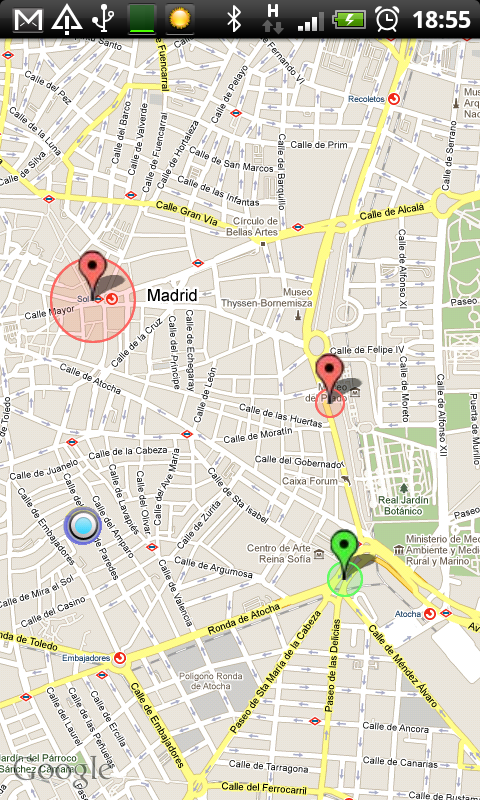Tap the battery charging indicator
Image resolution: width=480 pixels, height=800 pixels.
pos(349,20)
